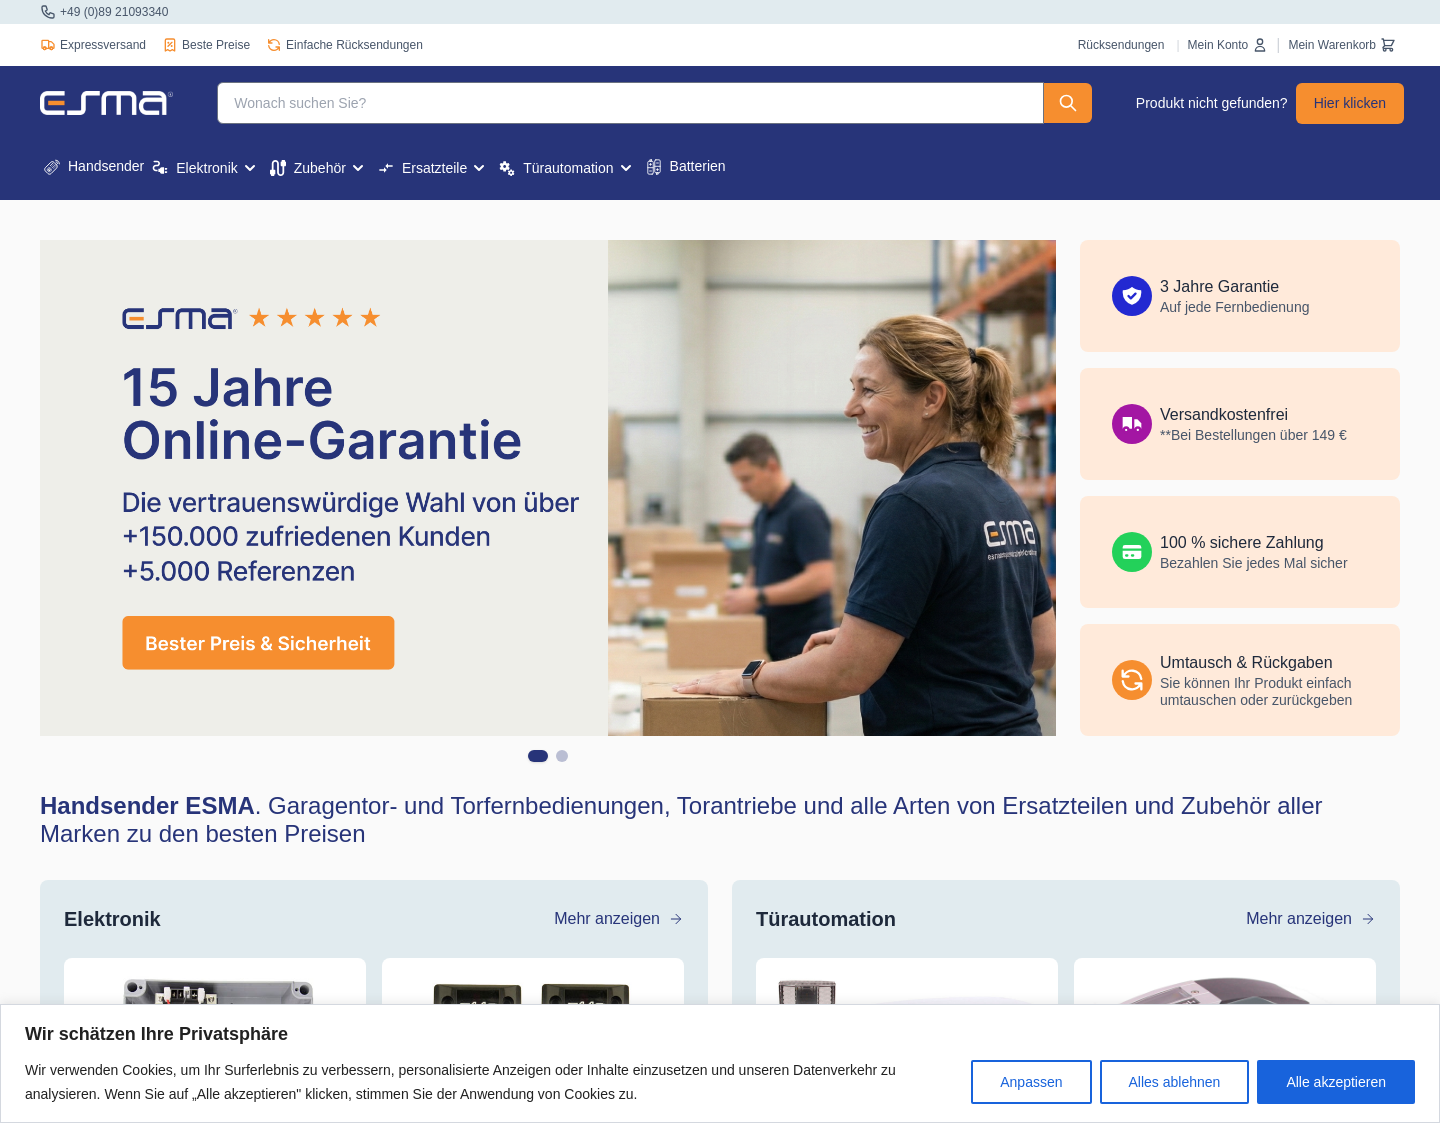Click the green secure payment card icon
Viewport: 1440px width, 1123px height.
click(1132, 552)
